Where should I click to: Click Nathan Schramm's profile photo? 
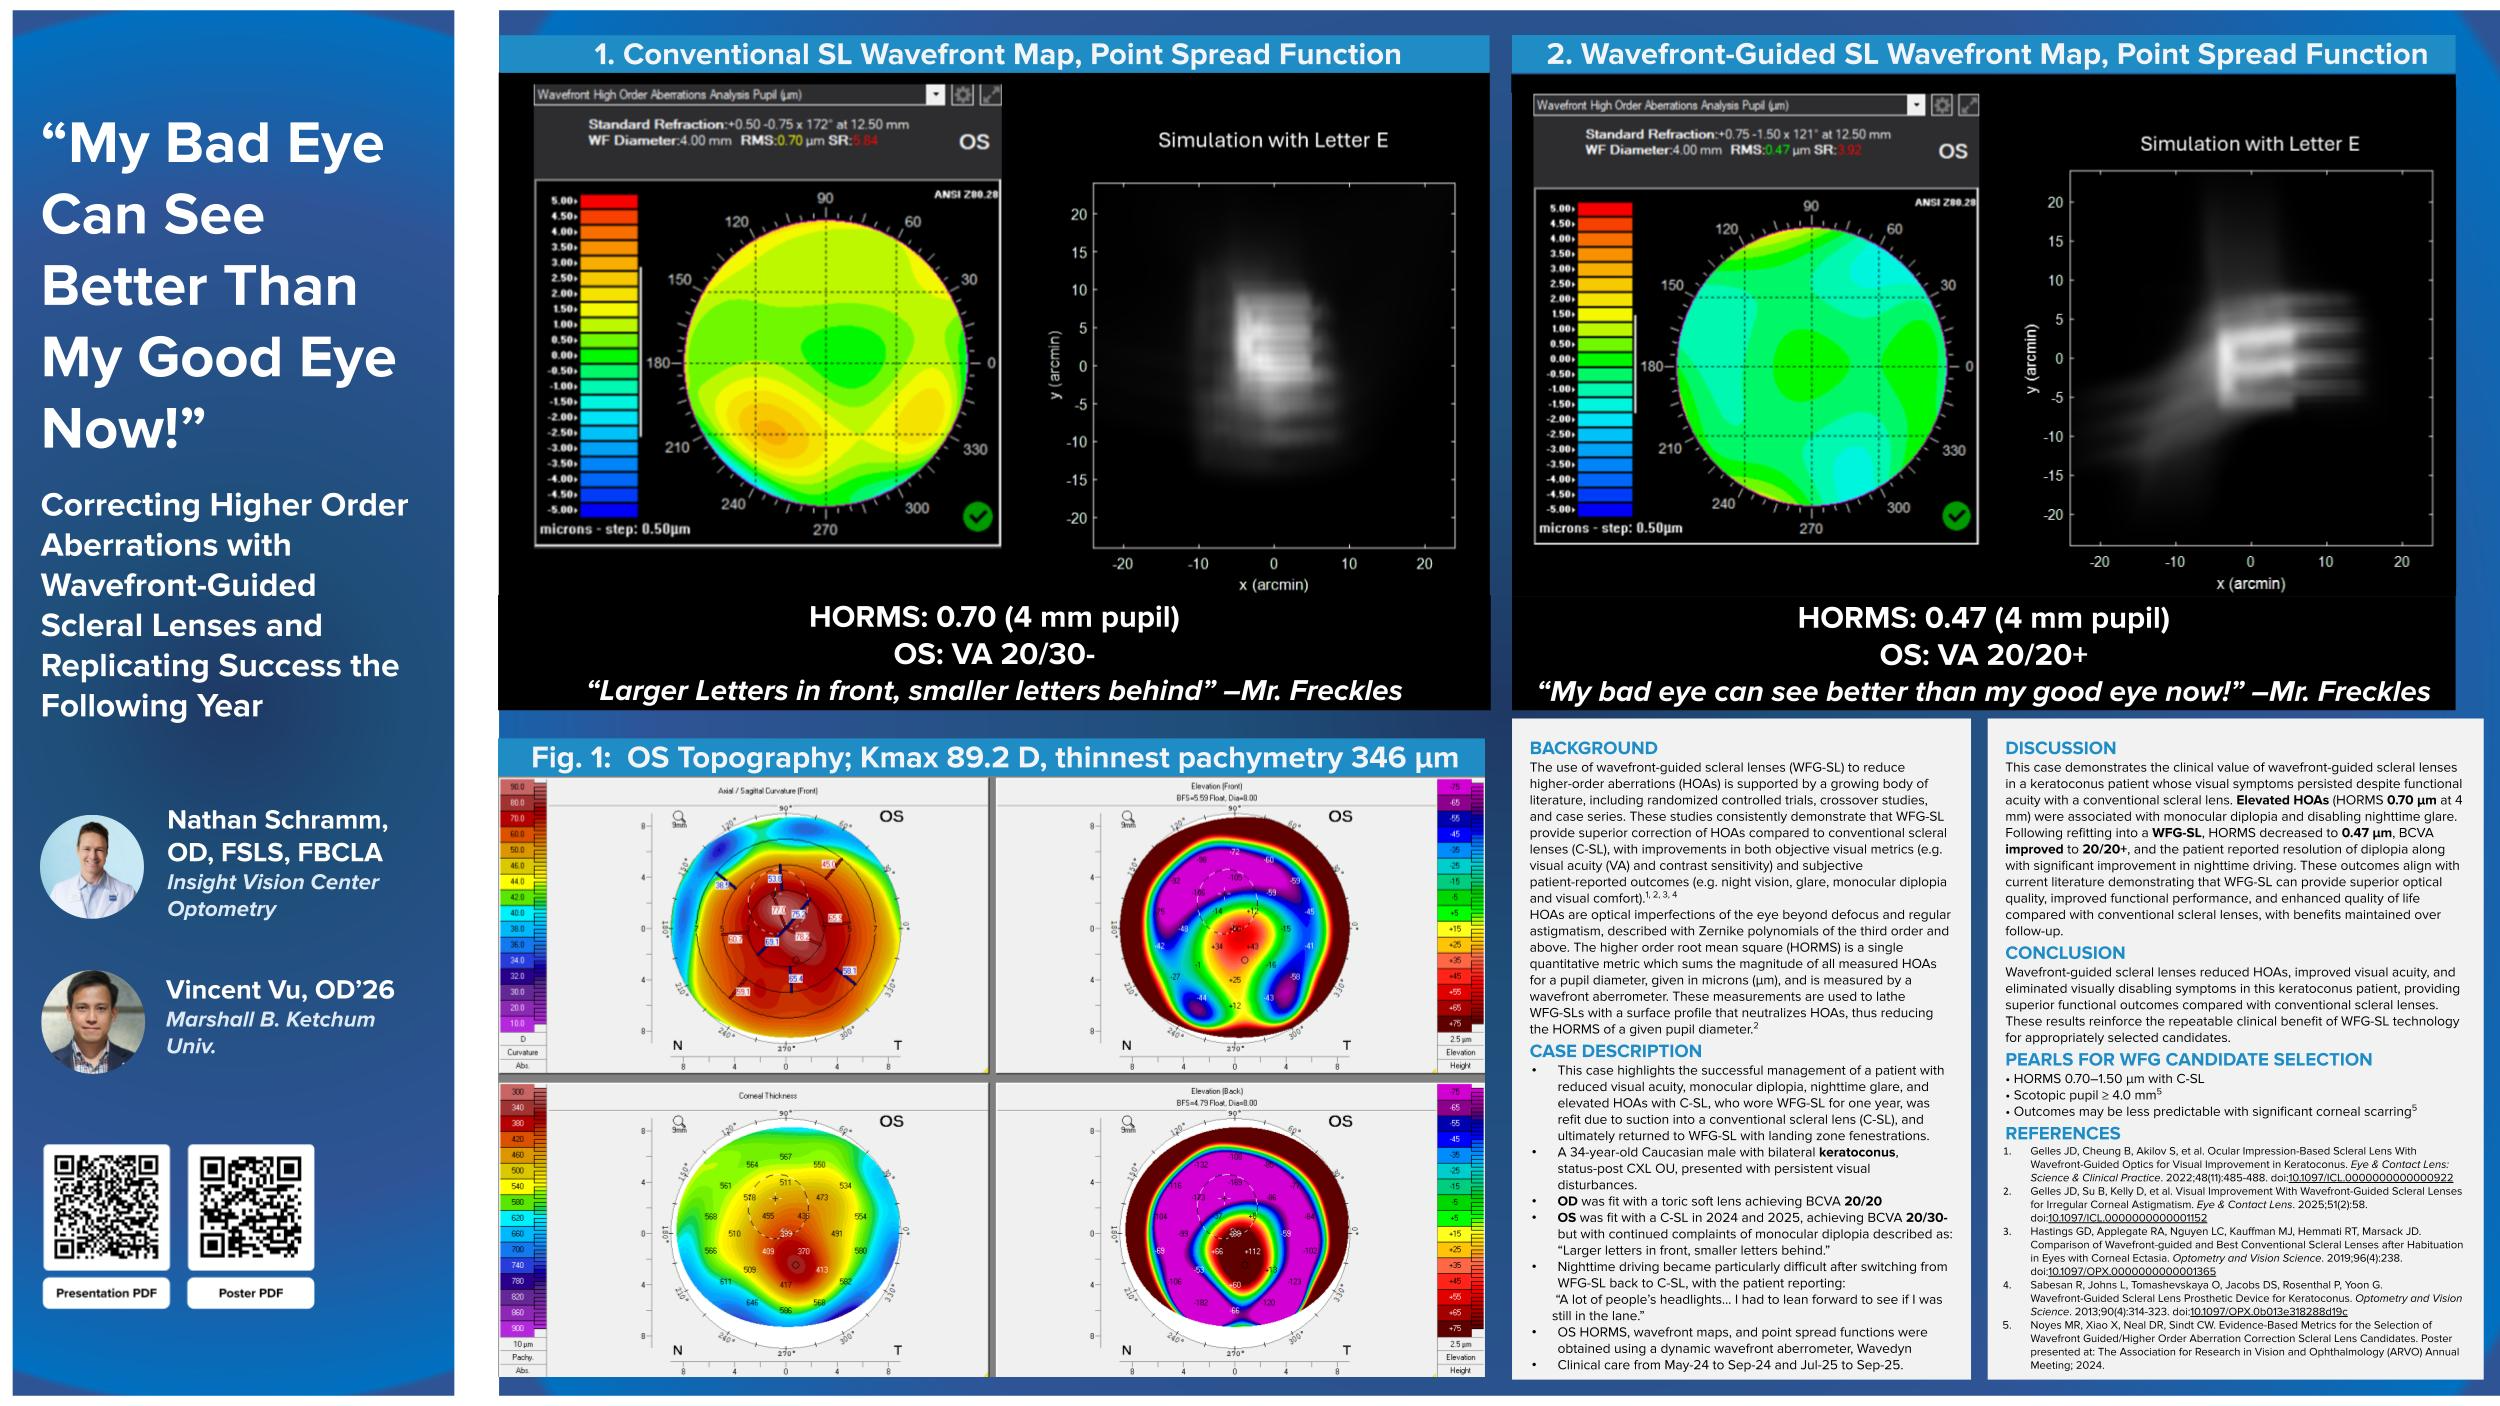point(92,866)
